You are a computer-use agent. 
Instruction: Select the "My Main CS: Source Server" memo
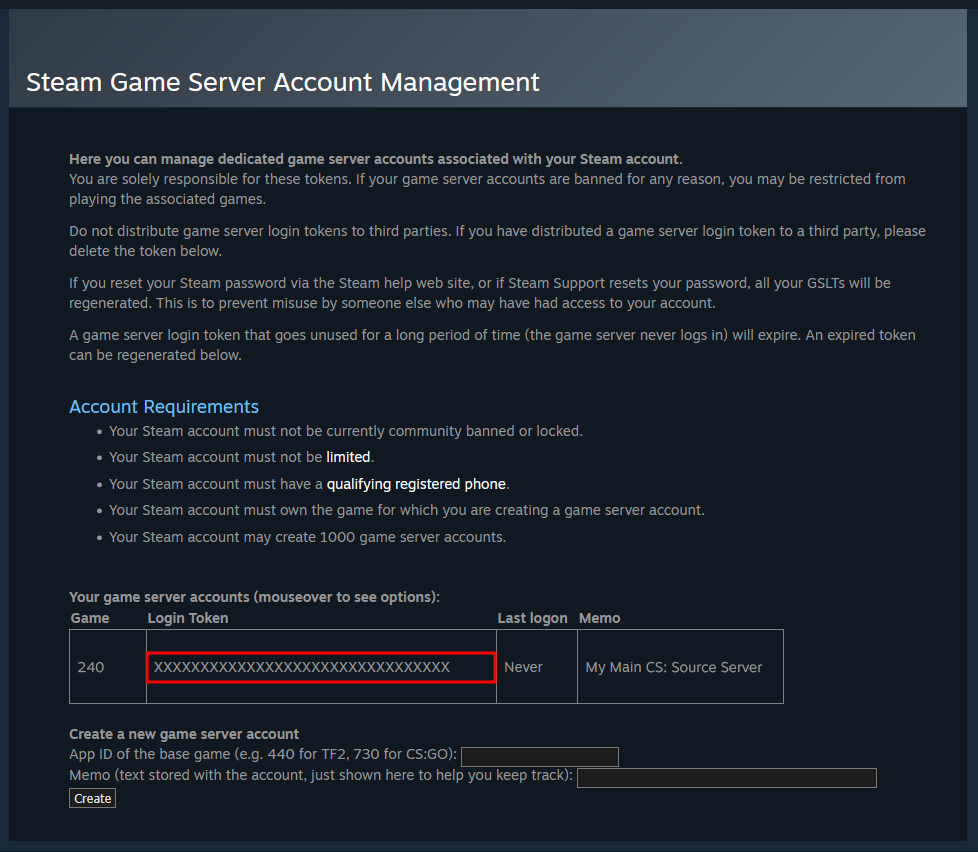[x=674, y=667]
